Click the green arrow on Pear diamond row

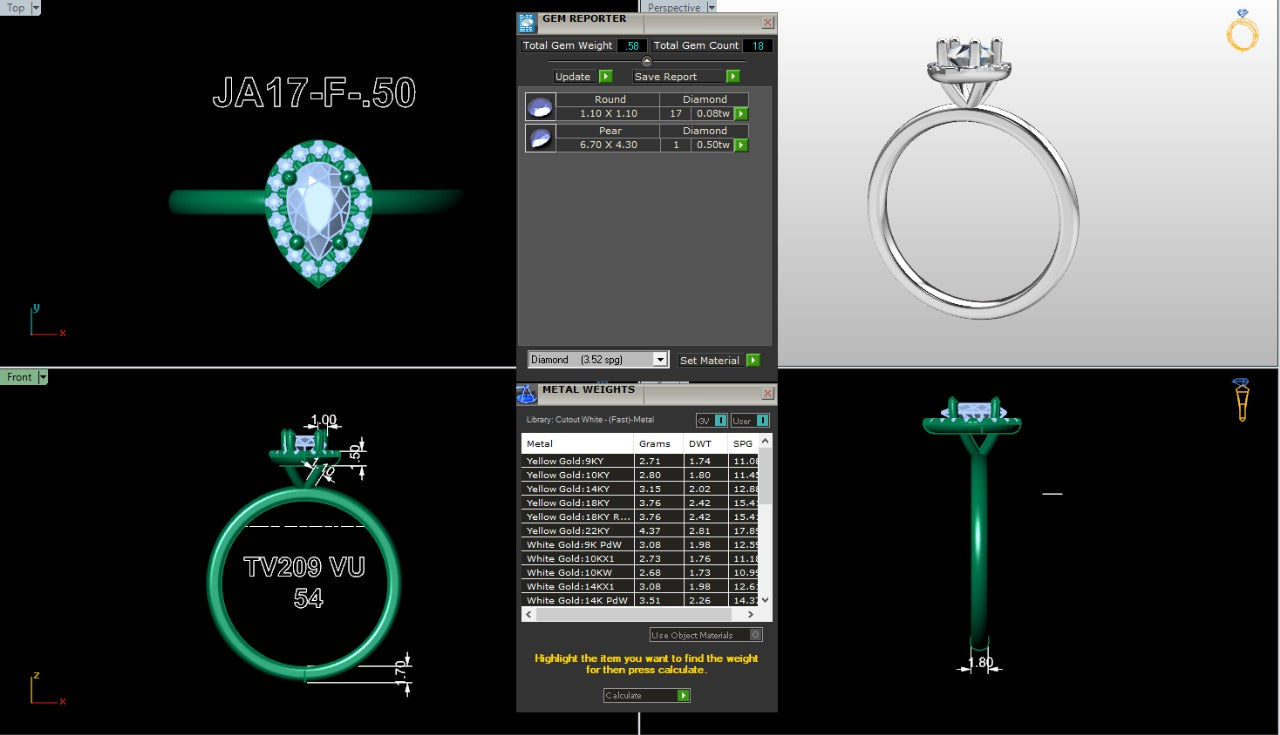pyautogui.click(x=741, y=145)
